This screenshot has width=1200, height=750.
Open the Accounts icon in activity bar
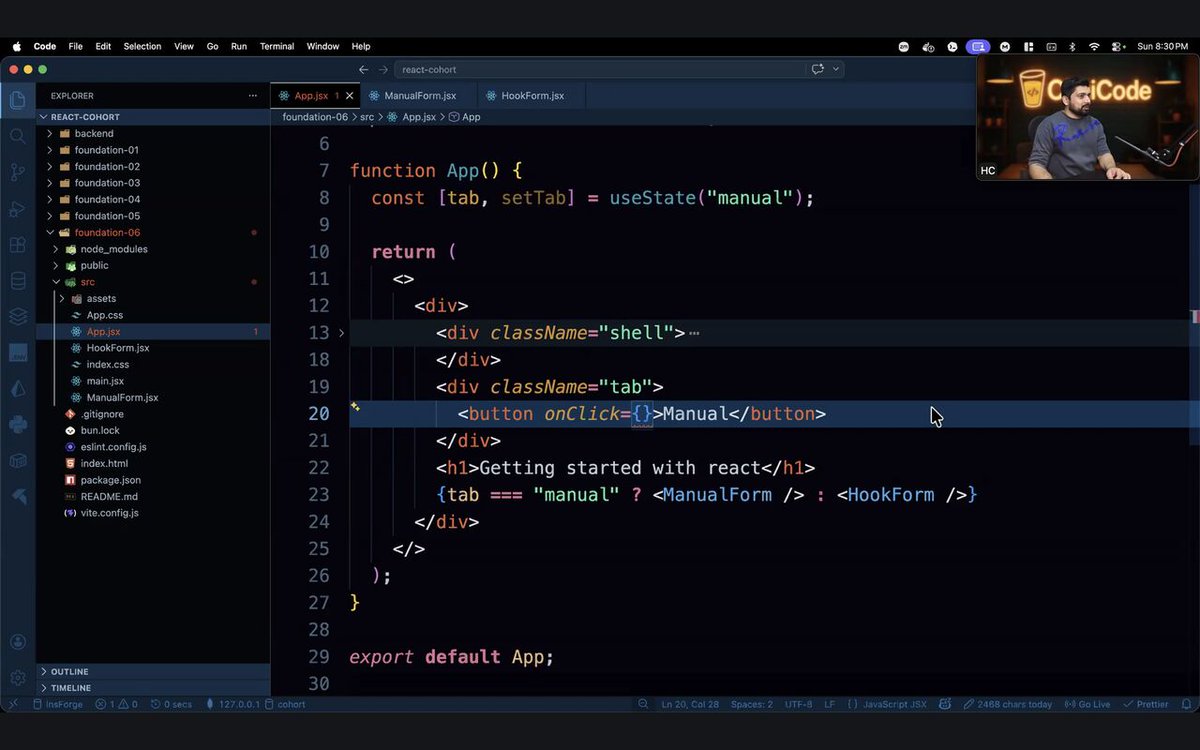(x=17, y=642)
